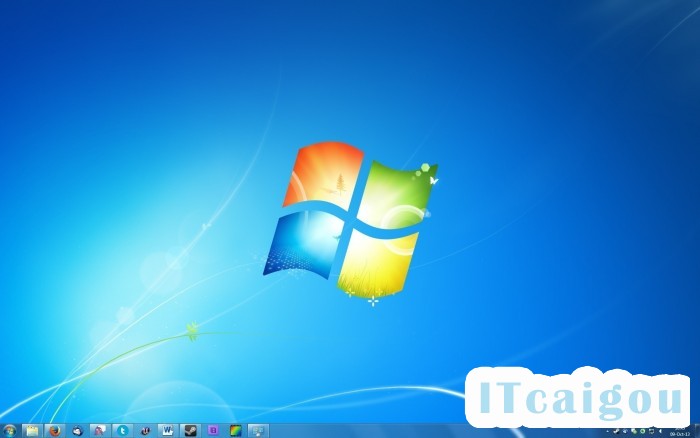Open the Thunderbird mail taskbar icon
The image size is (700, 438).
click(x=78, y=431)
